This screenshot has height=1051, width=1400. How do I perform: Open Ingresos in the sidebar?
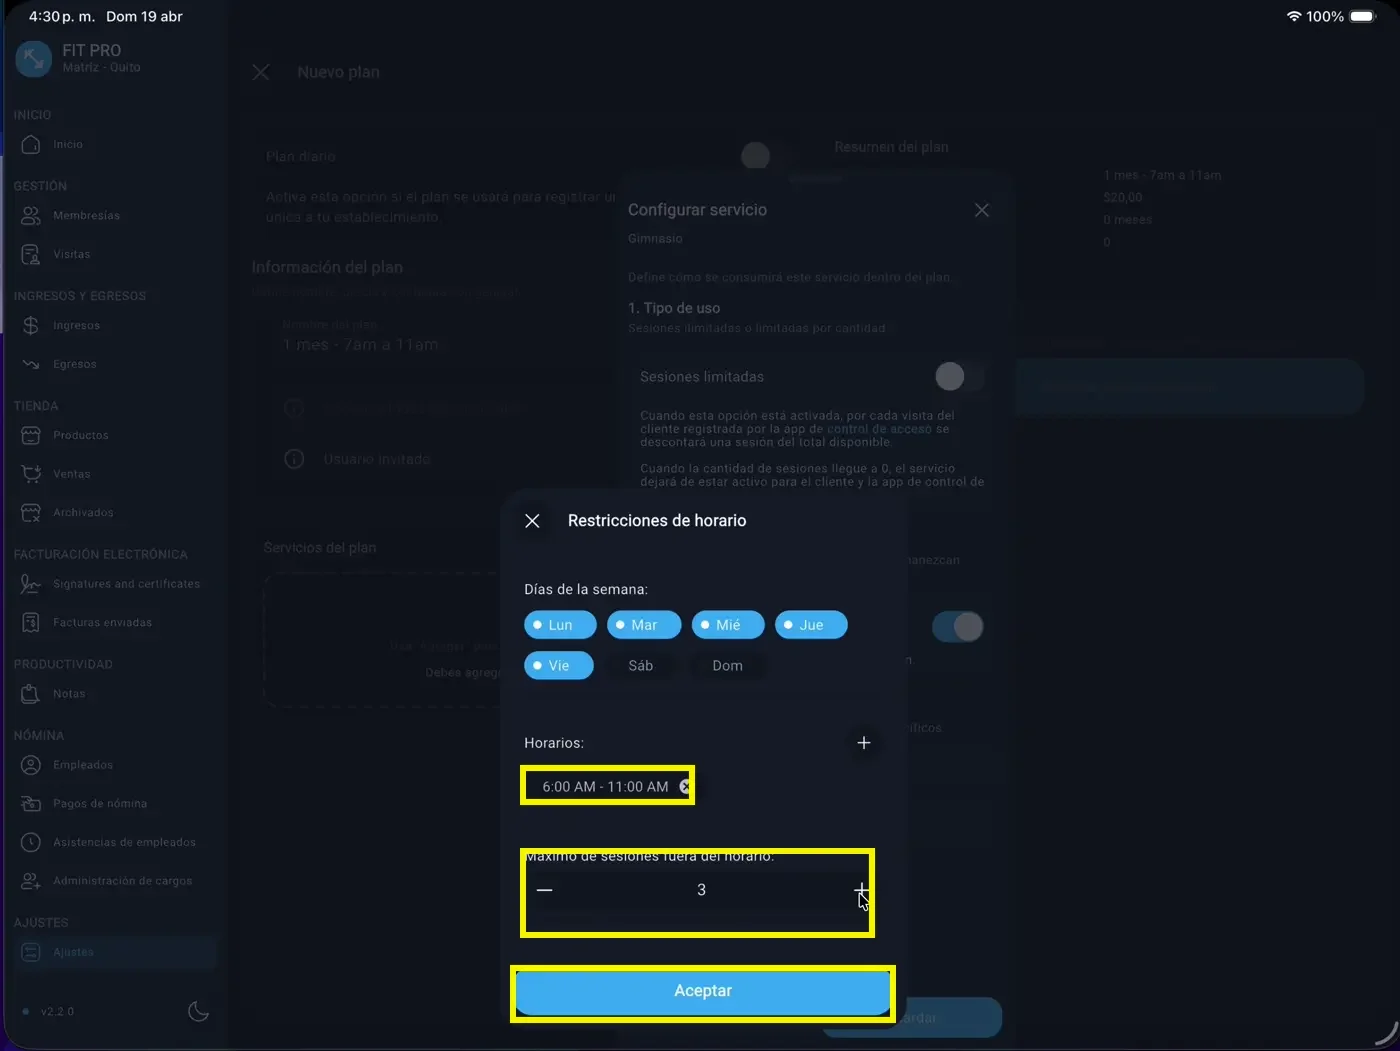[76, 326]
